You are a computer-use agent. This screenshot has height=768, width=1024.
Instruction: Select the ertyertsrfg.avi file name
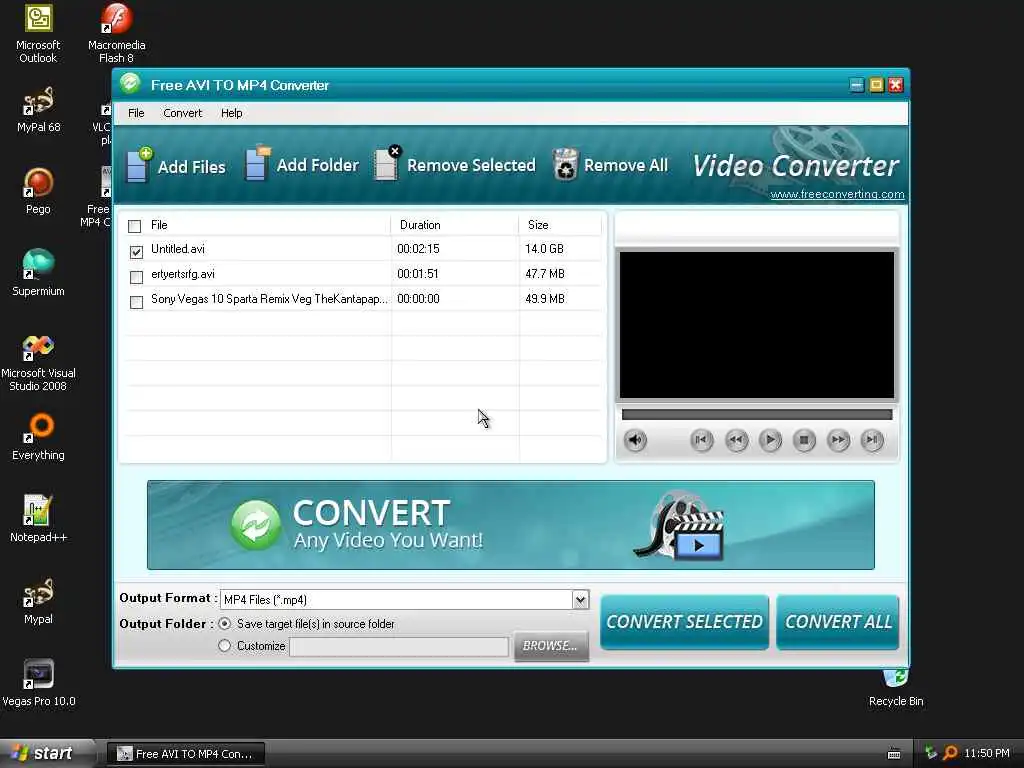coord(183,274)
